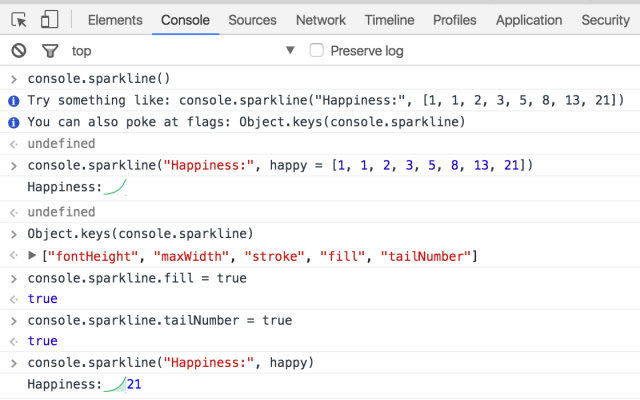This screenshot has width=640, height=400.
Task: Click the "stroke" string in the array
Action: [x=275, y=256]
